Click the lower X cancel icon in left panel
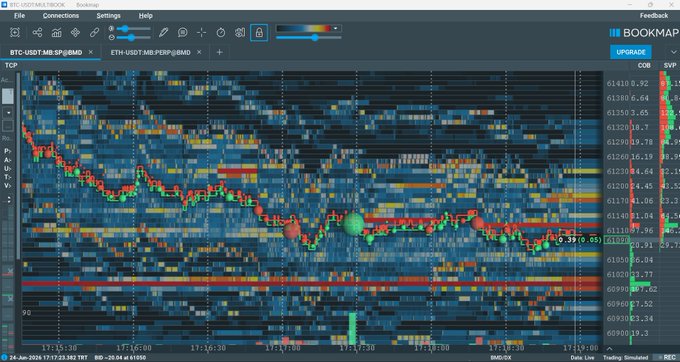This screenshot has width=680, height=362. coord(10,299)
